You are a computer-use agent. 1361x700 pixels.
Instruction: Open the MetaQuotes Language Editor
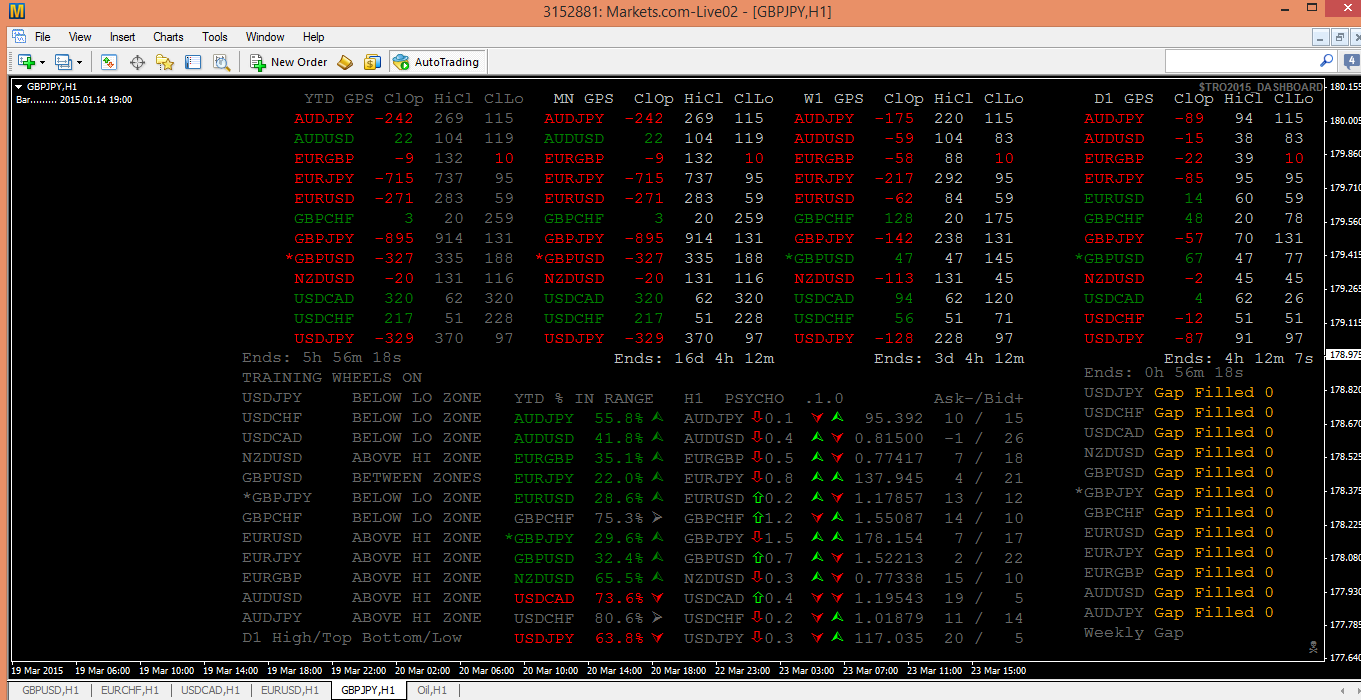click(345, 61)
